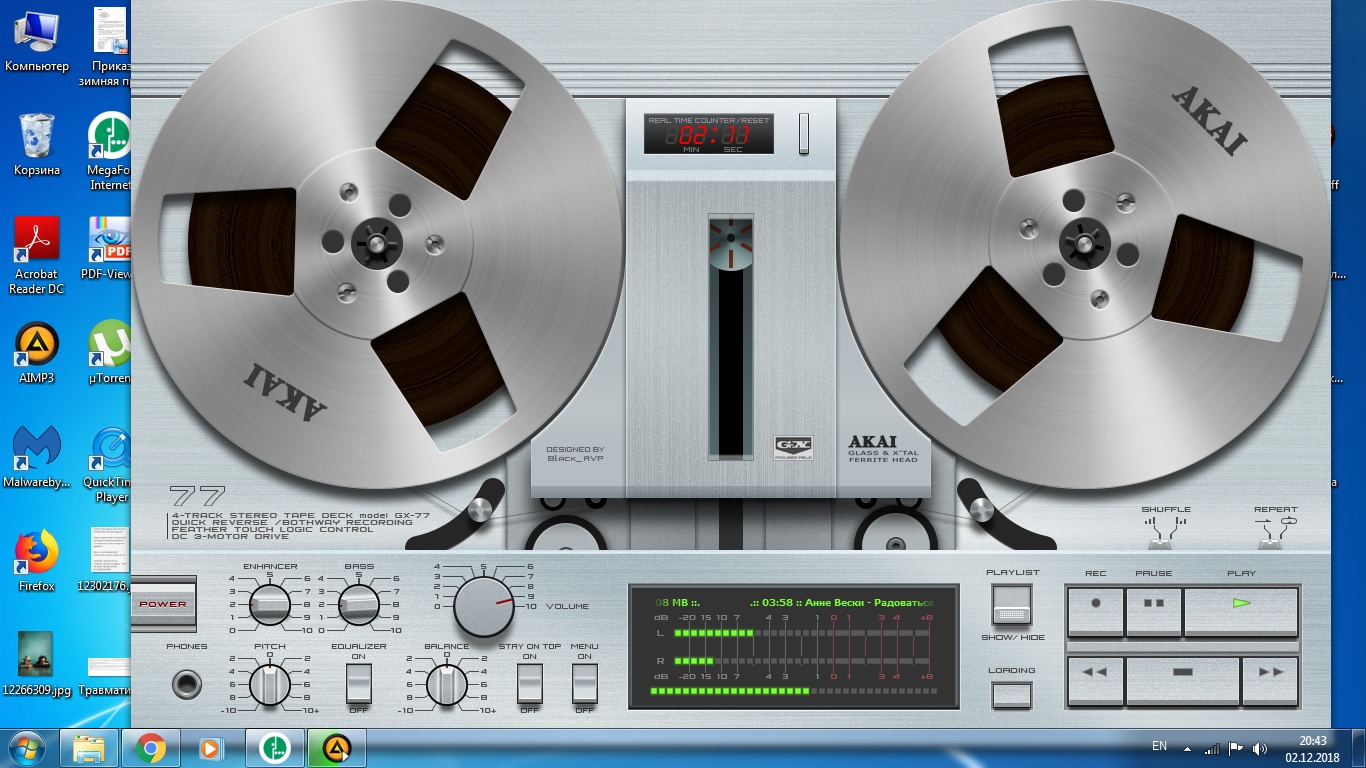
Task: Select the Firefox desktop shortcut
Action: [x=36, y=560]
